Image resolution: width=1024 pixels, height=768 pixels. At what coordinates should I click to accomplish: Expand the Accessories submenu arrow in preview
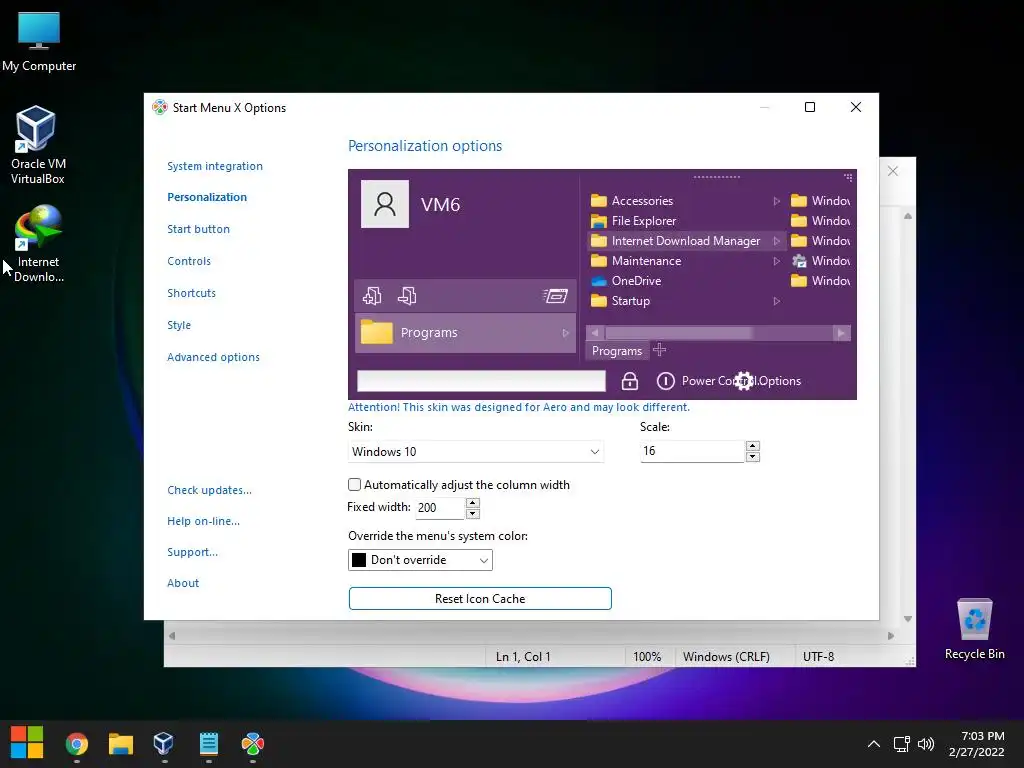(x=776, y=201)
